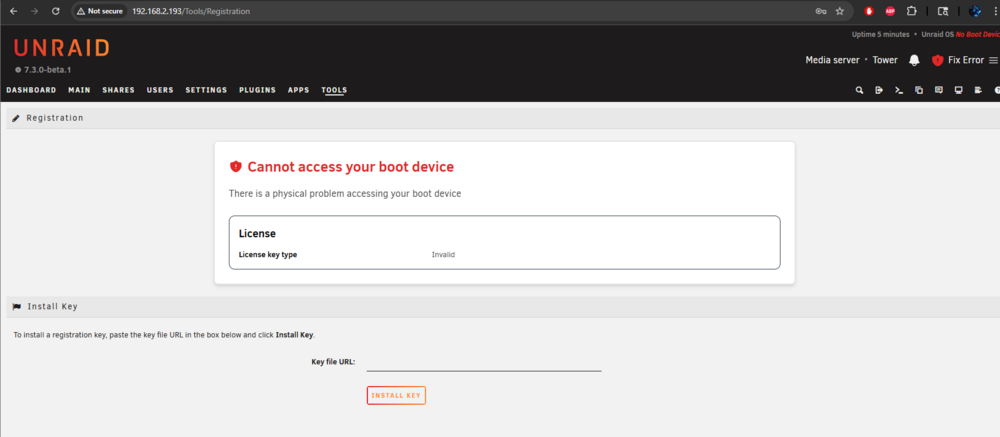This screenshot has width=1000, height=437.
Task: Reload the page with browser refresh icon
Action: (x=55, y=11)
